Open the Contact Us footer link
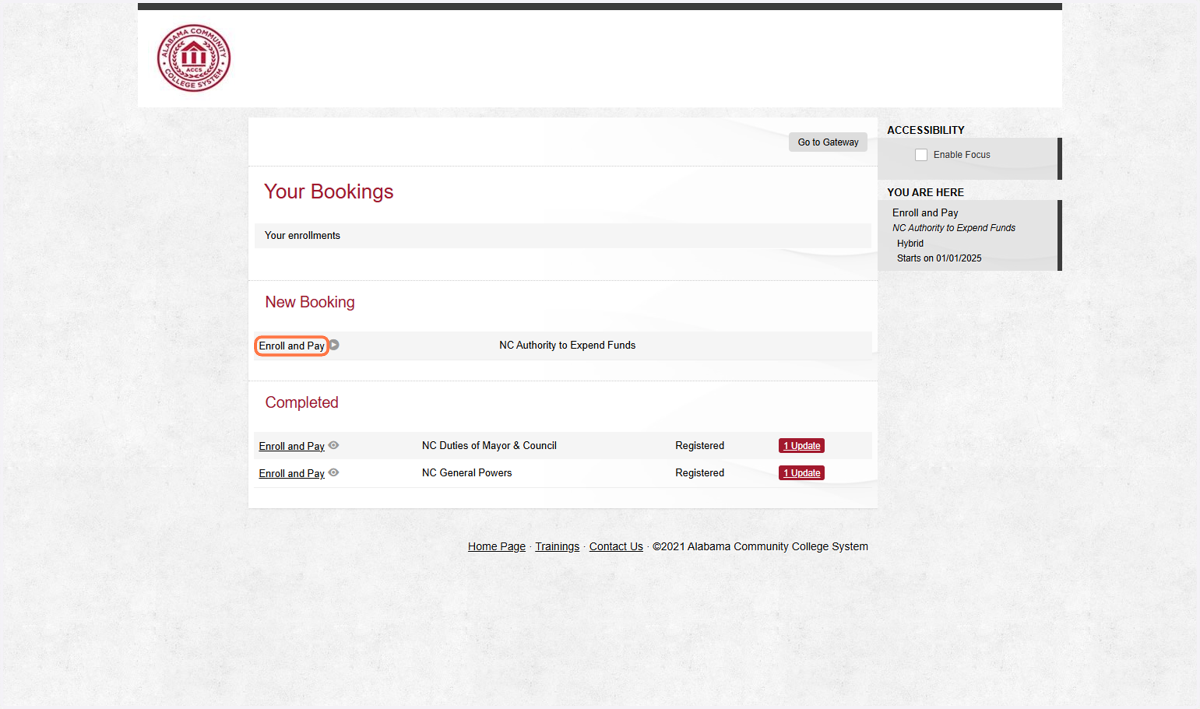Viewport: 1200px width, 709px height. click(616, 546)
